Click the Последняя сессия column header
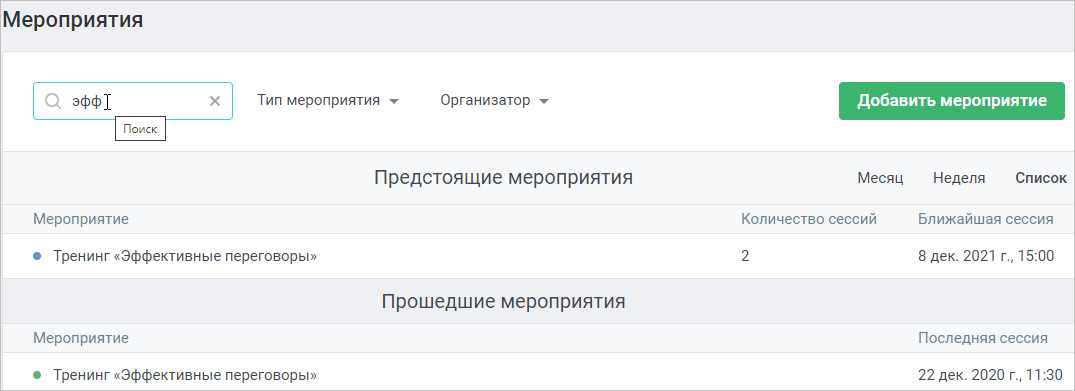The height and width of the screenshot is (391, 1075). [x=982, y=338]
